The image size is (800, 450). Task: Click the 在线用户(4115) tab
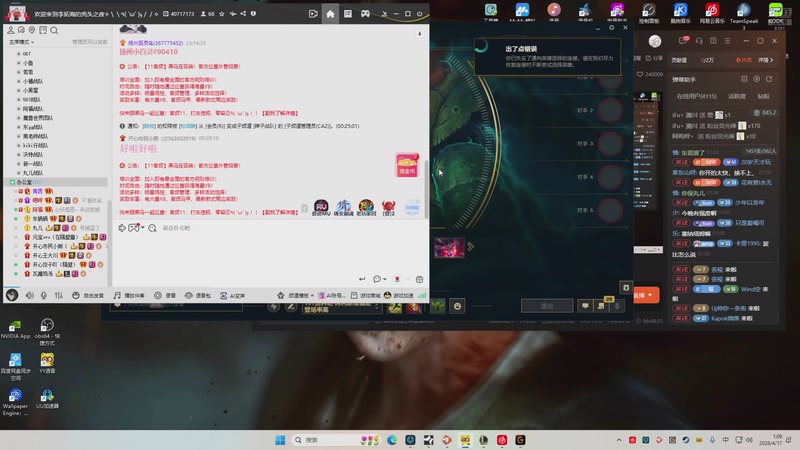tap(696, 96)
